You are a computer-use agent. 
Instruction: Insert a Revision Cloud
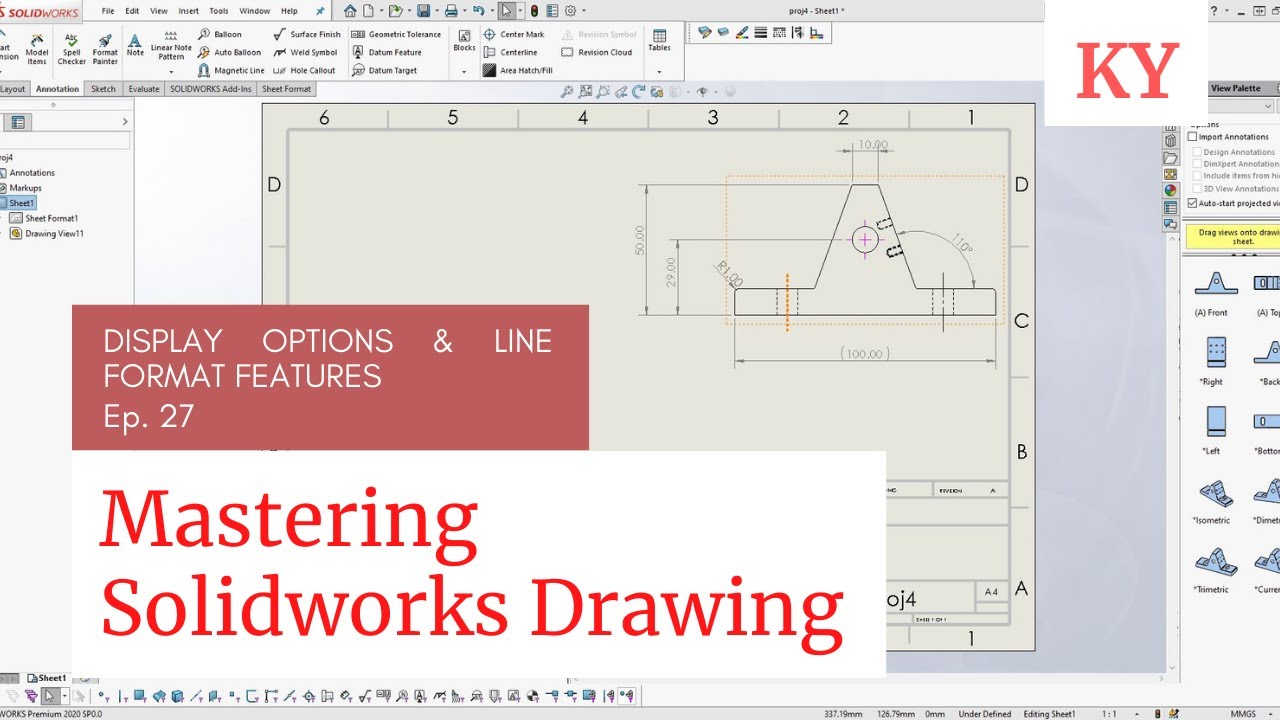tap(597, 52)
